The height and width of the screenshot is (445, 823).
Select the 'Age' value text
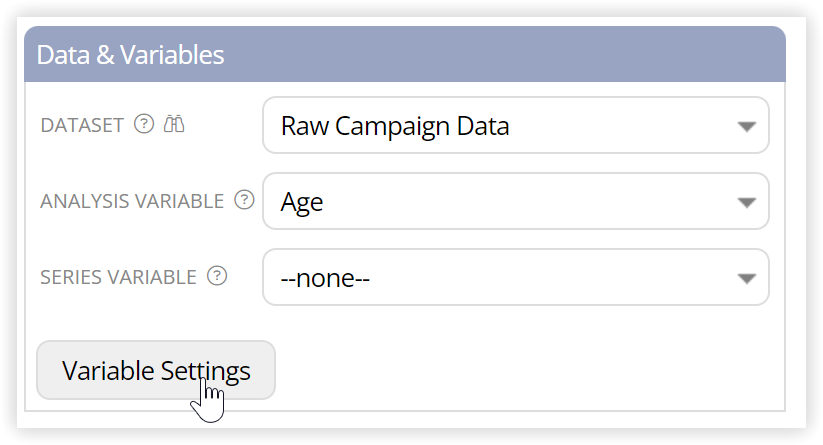pyautogui.click(x=302, y=203)
